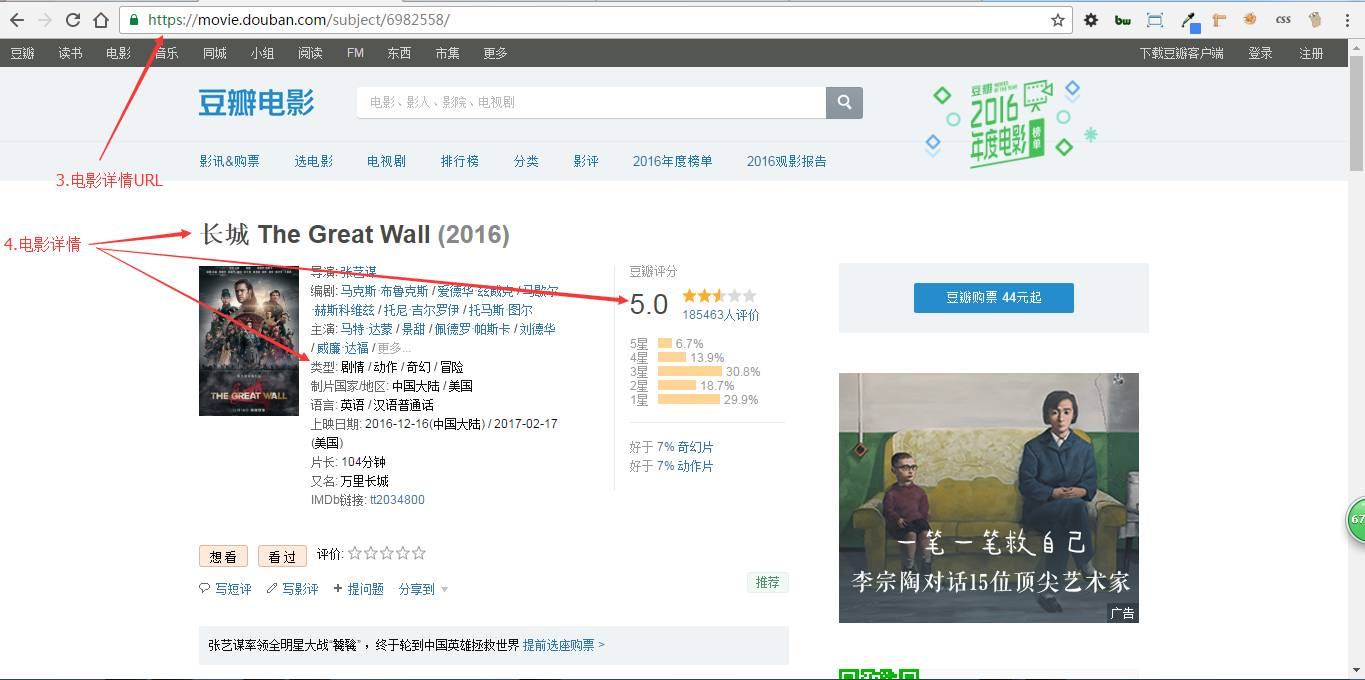
Task: Click the 写影评 pencil link
Action: [x=292, y=589]
